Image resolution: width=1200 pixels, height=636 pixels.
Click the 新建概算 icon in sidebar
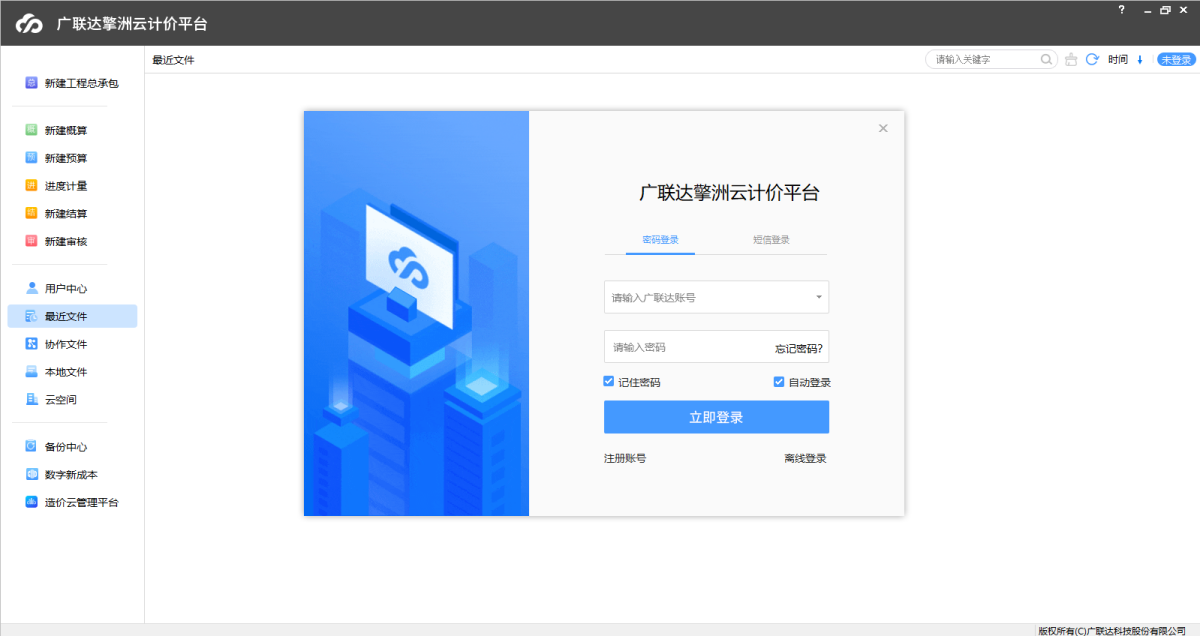pos(32,130)
